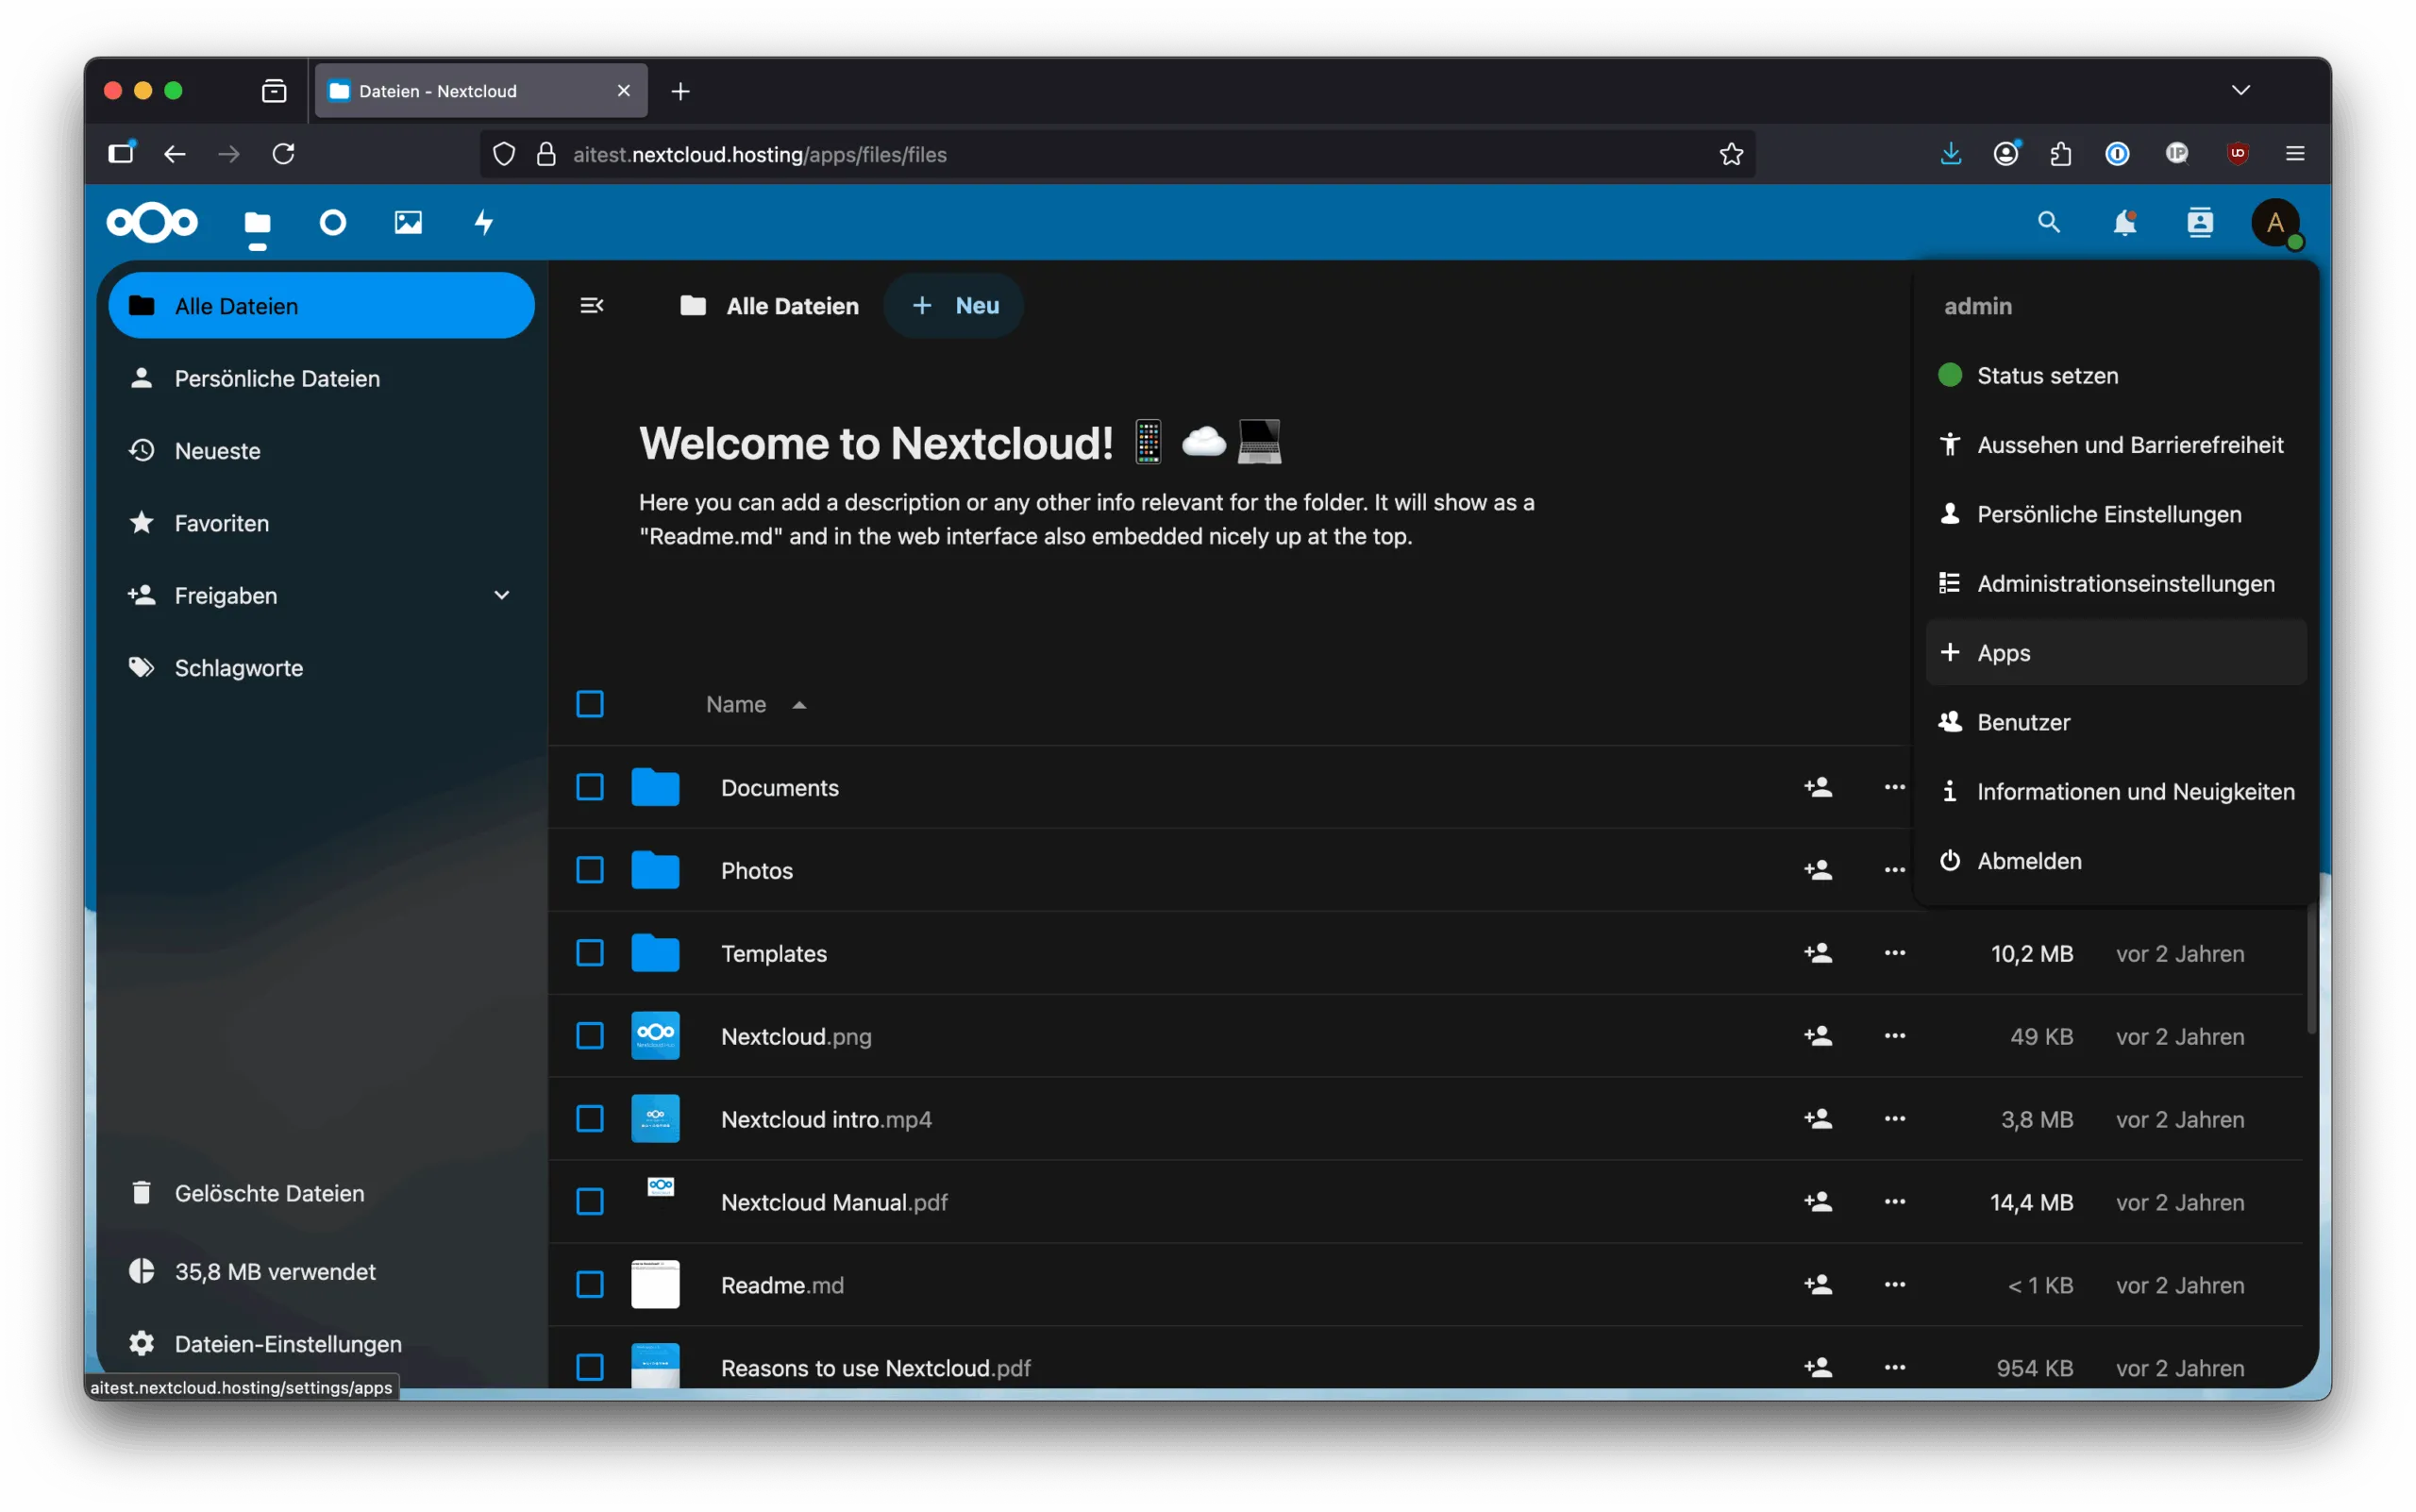Toggle navigation with the collapse sidebar icon
Image resolution: width=2416 pixels, height=1512 pixels.
pos(592,306)
